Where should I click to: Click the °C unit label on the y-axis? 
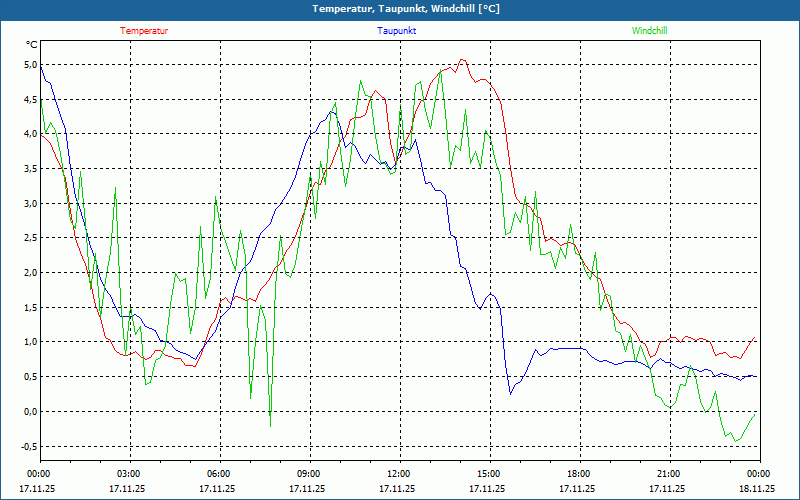[32, 45]
